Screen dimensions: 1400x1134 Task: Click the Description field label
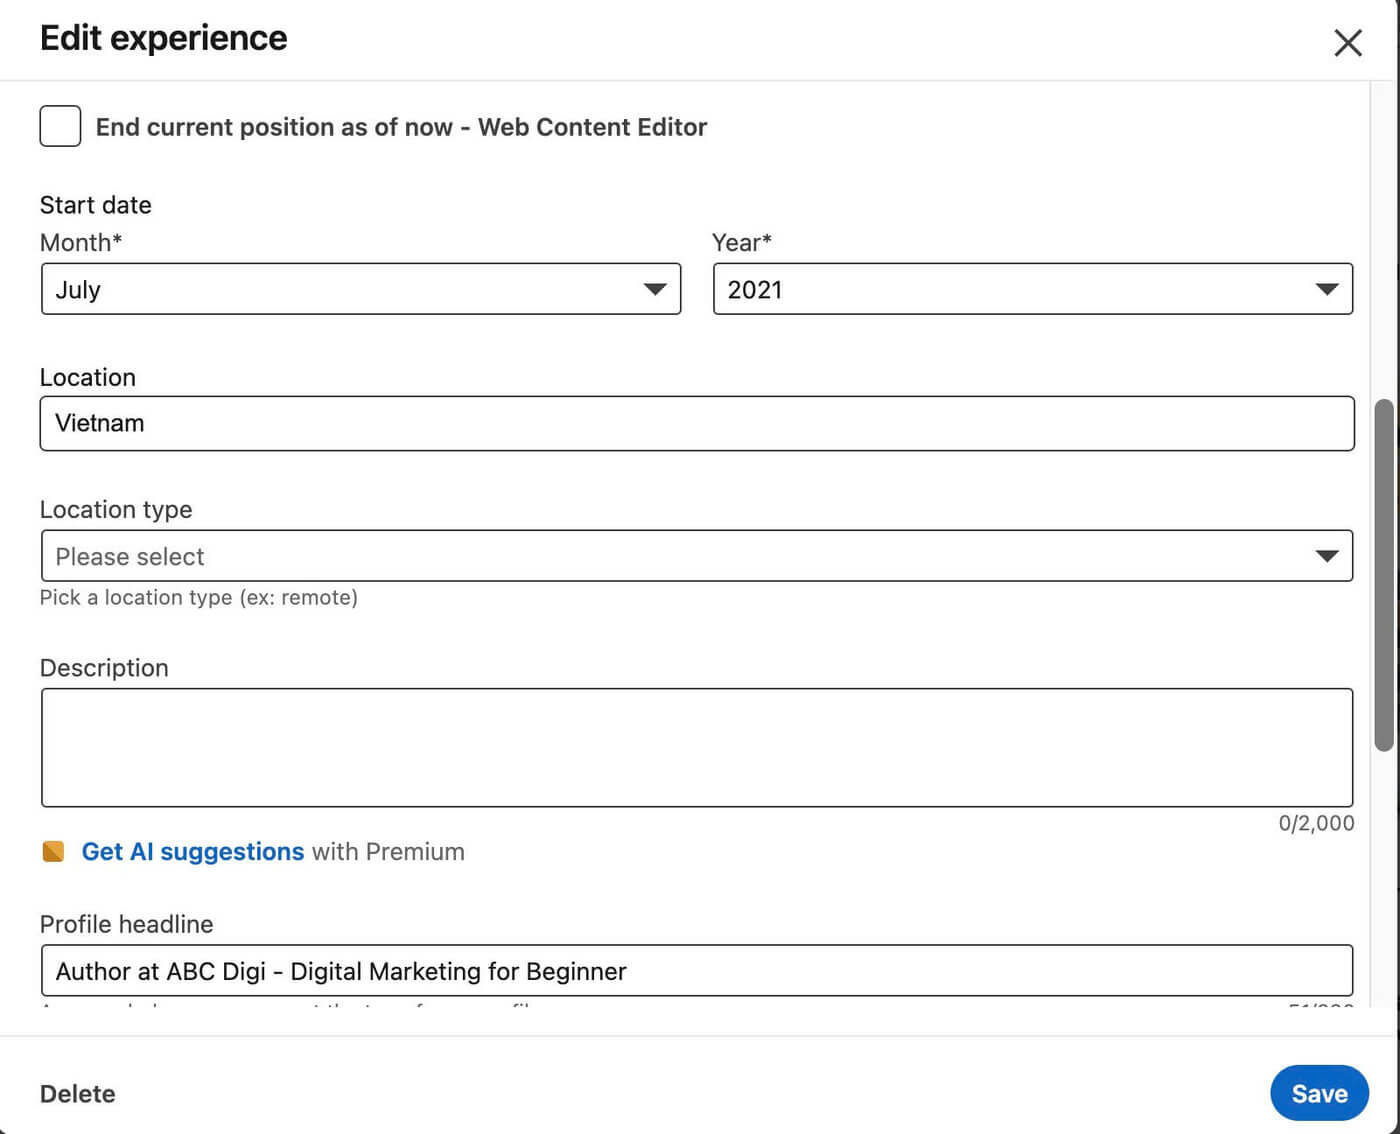click(104, 668)
